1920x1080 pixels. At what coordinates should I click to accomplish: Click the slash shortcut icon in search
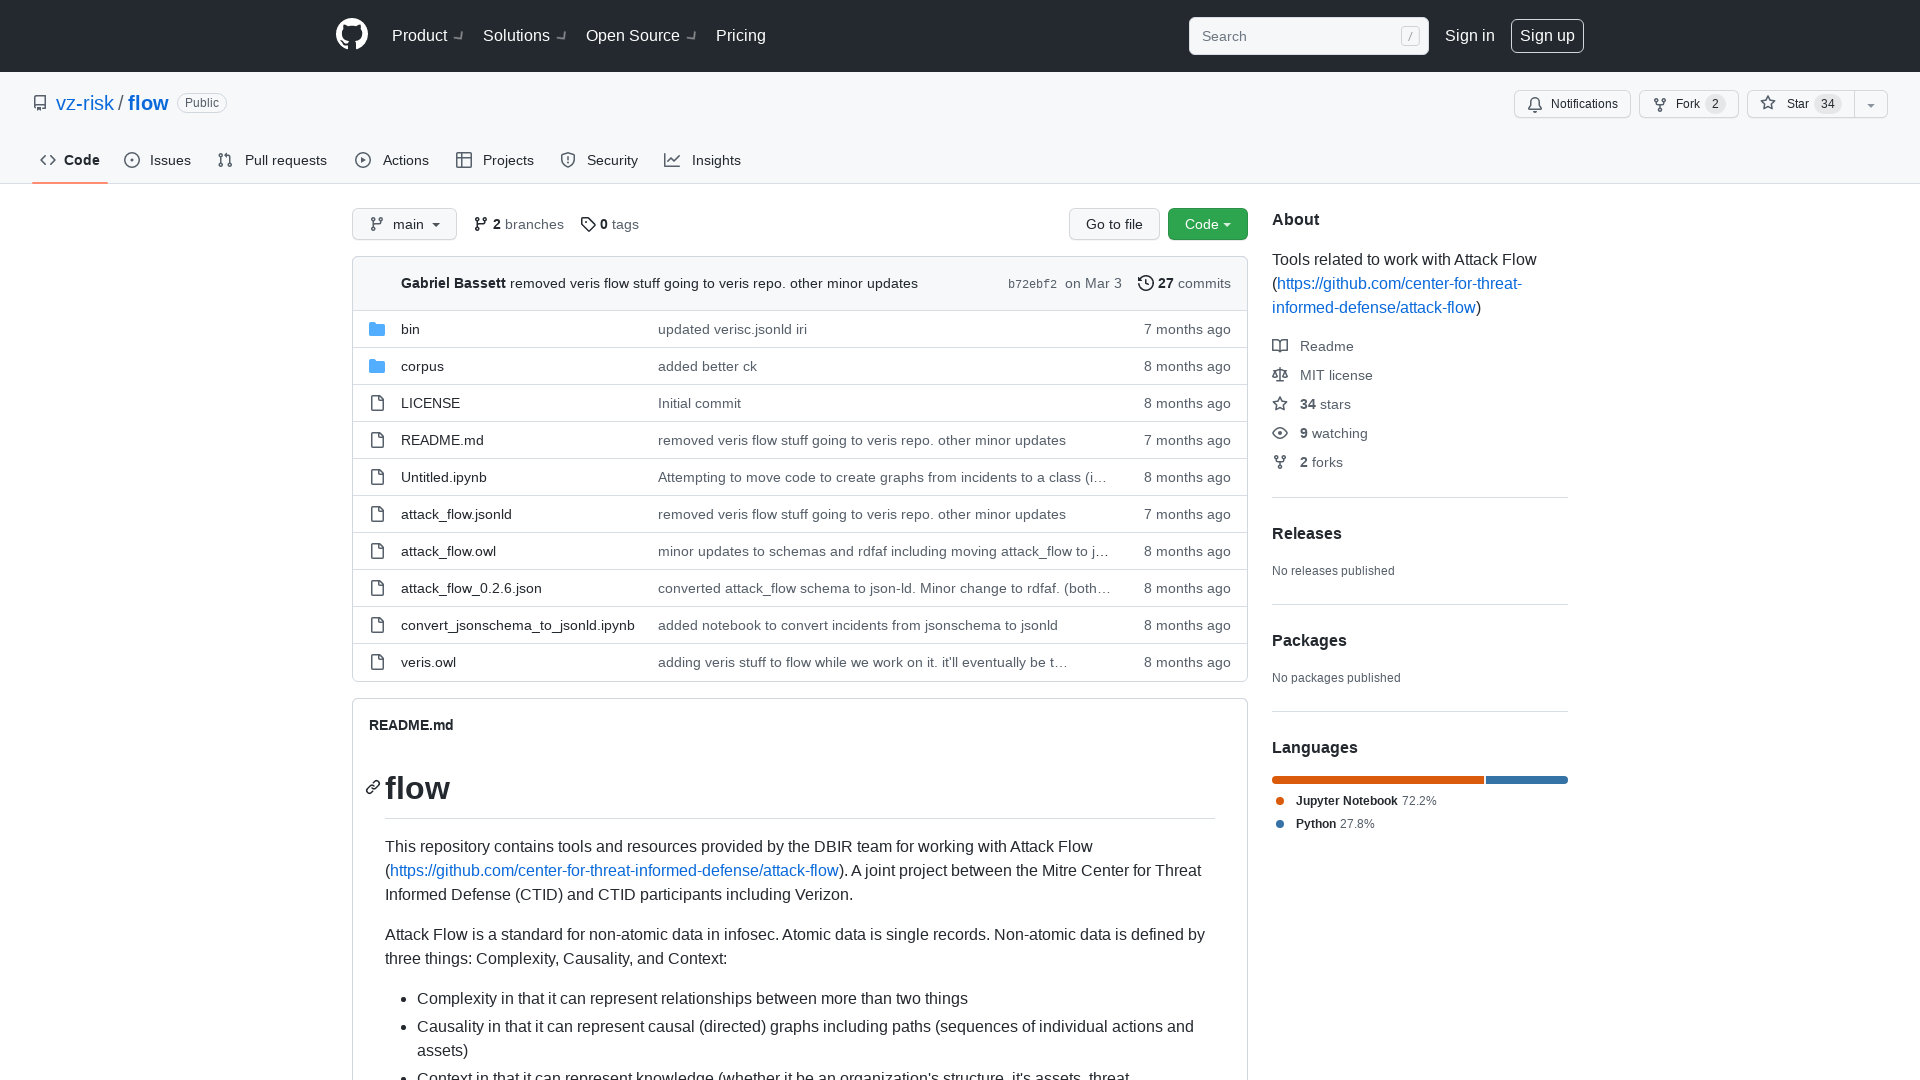[x=1410, y=36]
